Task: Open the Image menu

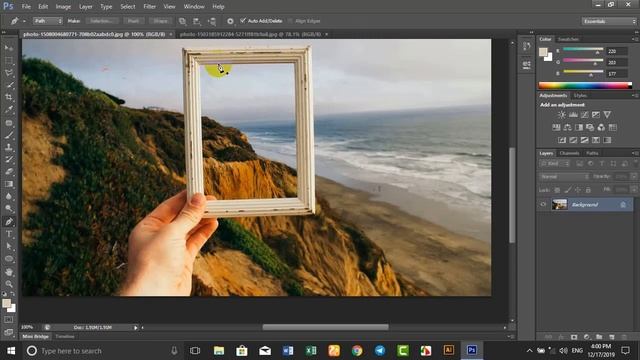Action: pos(63,7)
